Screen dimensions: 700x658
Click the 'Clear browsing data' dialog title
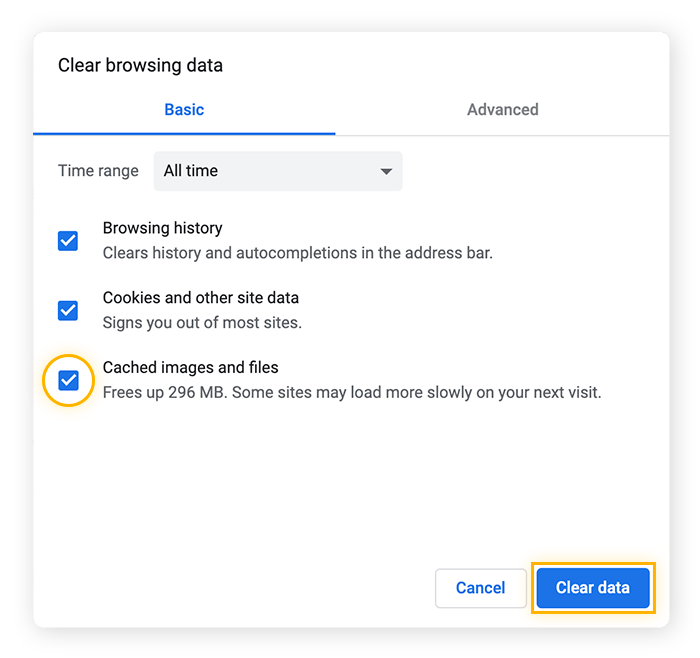[x=140, y=66]
